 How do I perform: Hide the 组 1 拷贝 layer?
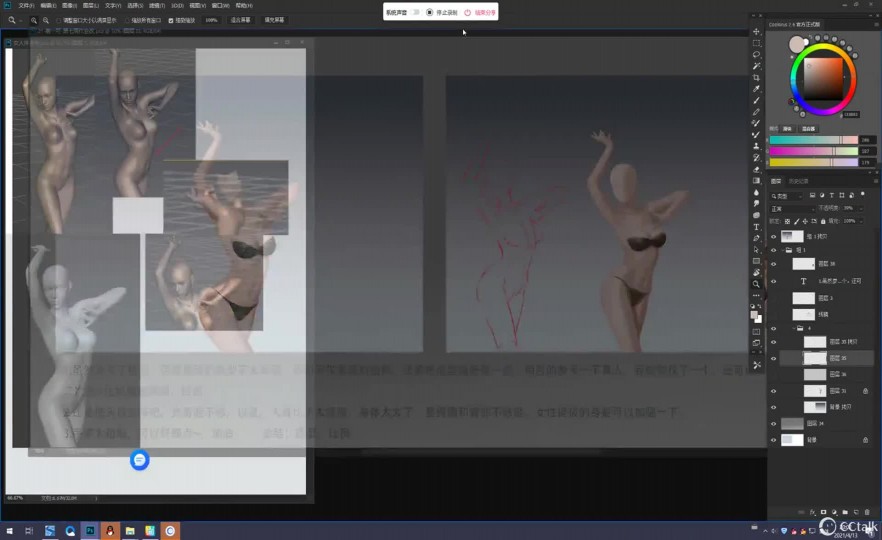point(773,236)
